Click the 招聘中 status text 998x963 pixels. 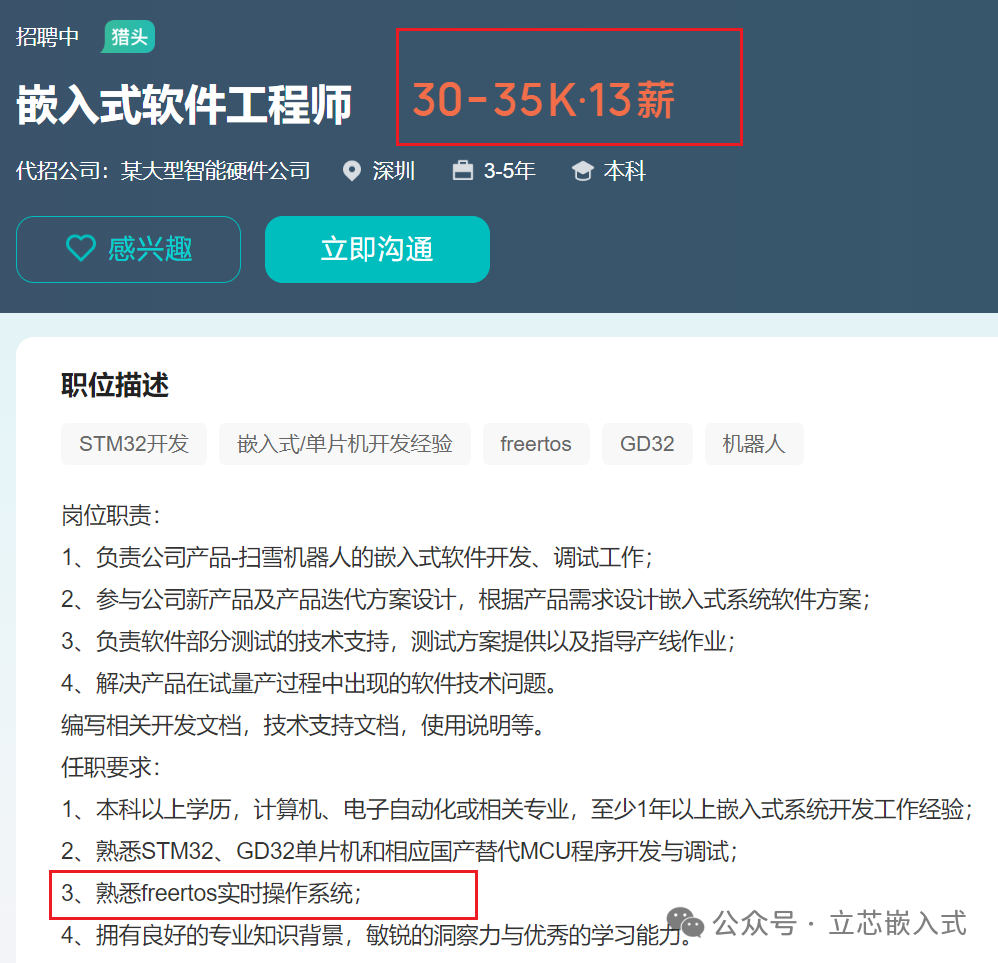pyautogui.click(x=47, y=37)
